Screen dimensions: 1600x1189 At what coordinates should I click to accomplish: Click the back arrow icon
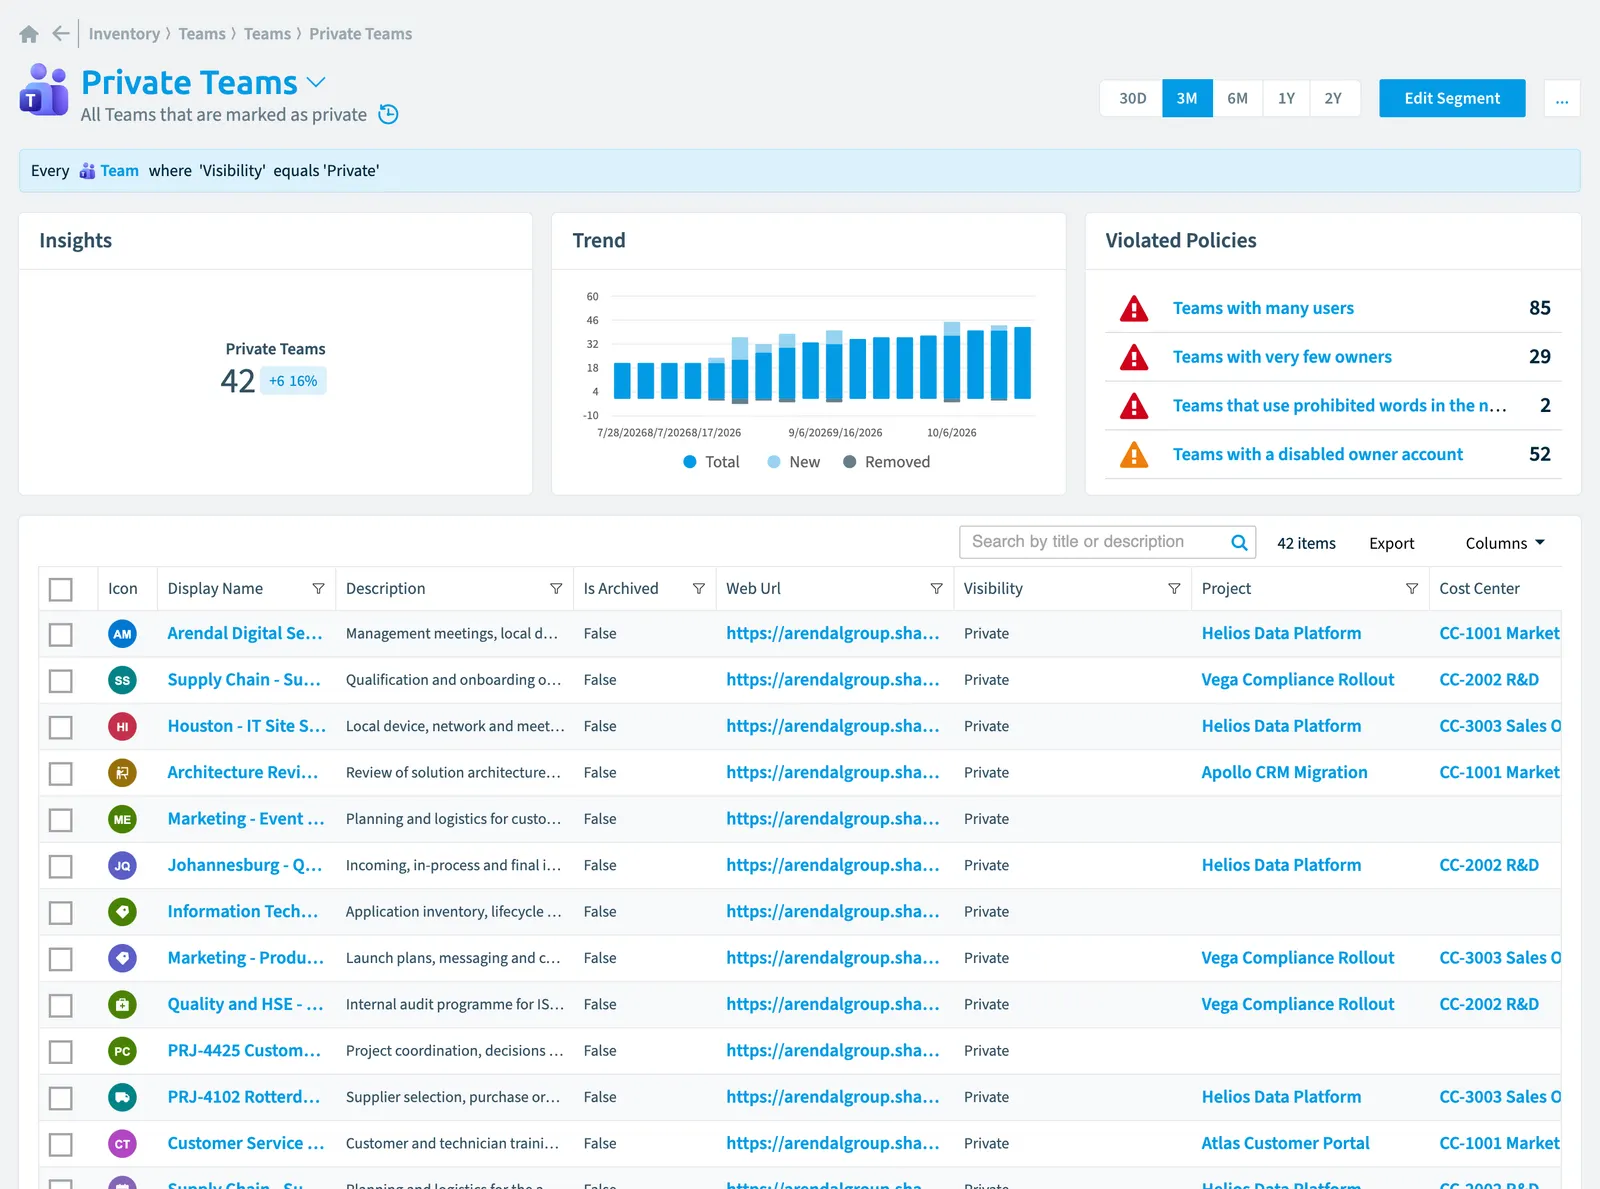point(61,33)
